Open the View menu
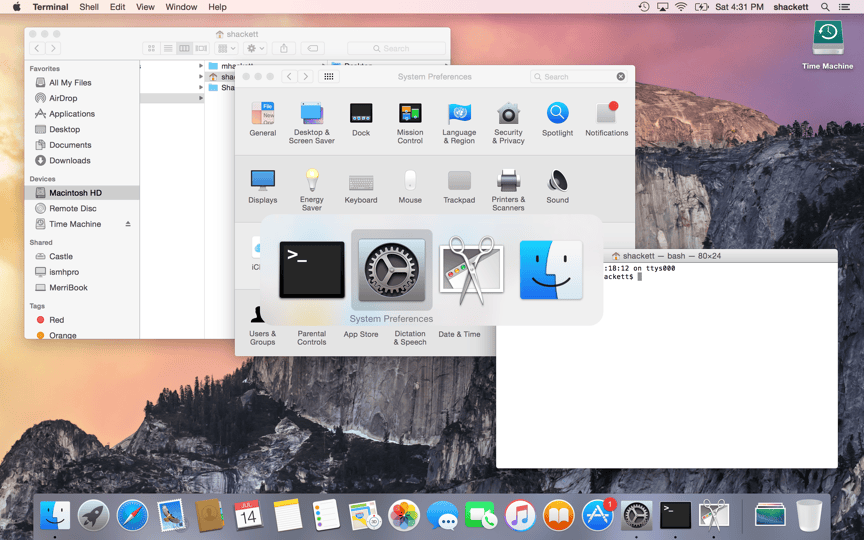The height and width of the screenshot is (540, 864). [x=145, y=7]
